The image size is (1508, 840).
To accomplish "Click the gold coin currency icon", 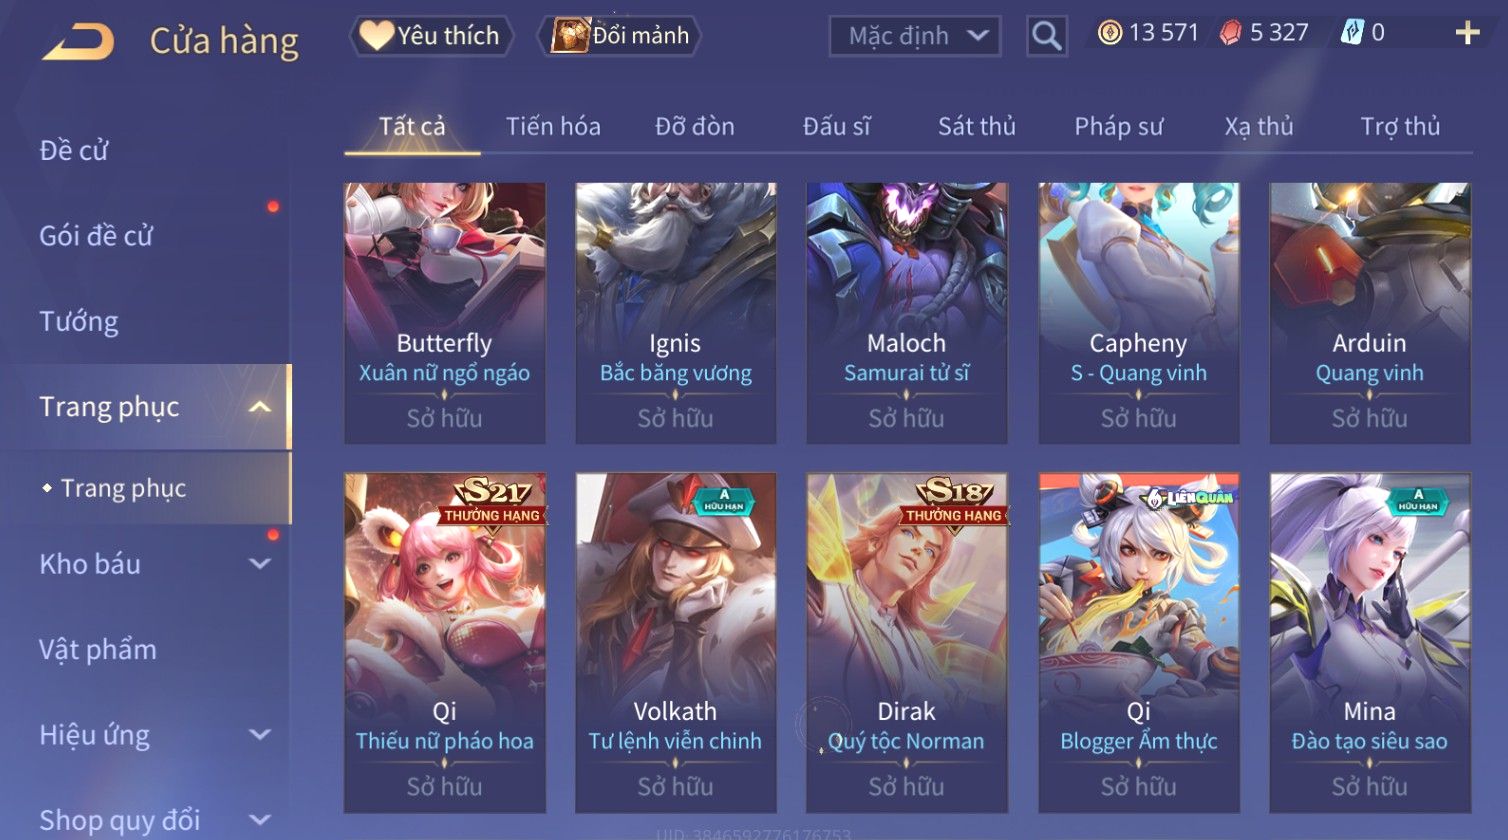I will coord(1110,33).
